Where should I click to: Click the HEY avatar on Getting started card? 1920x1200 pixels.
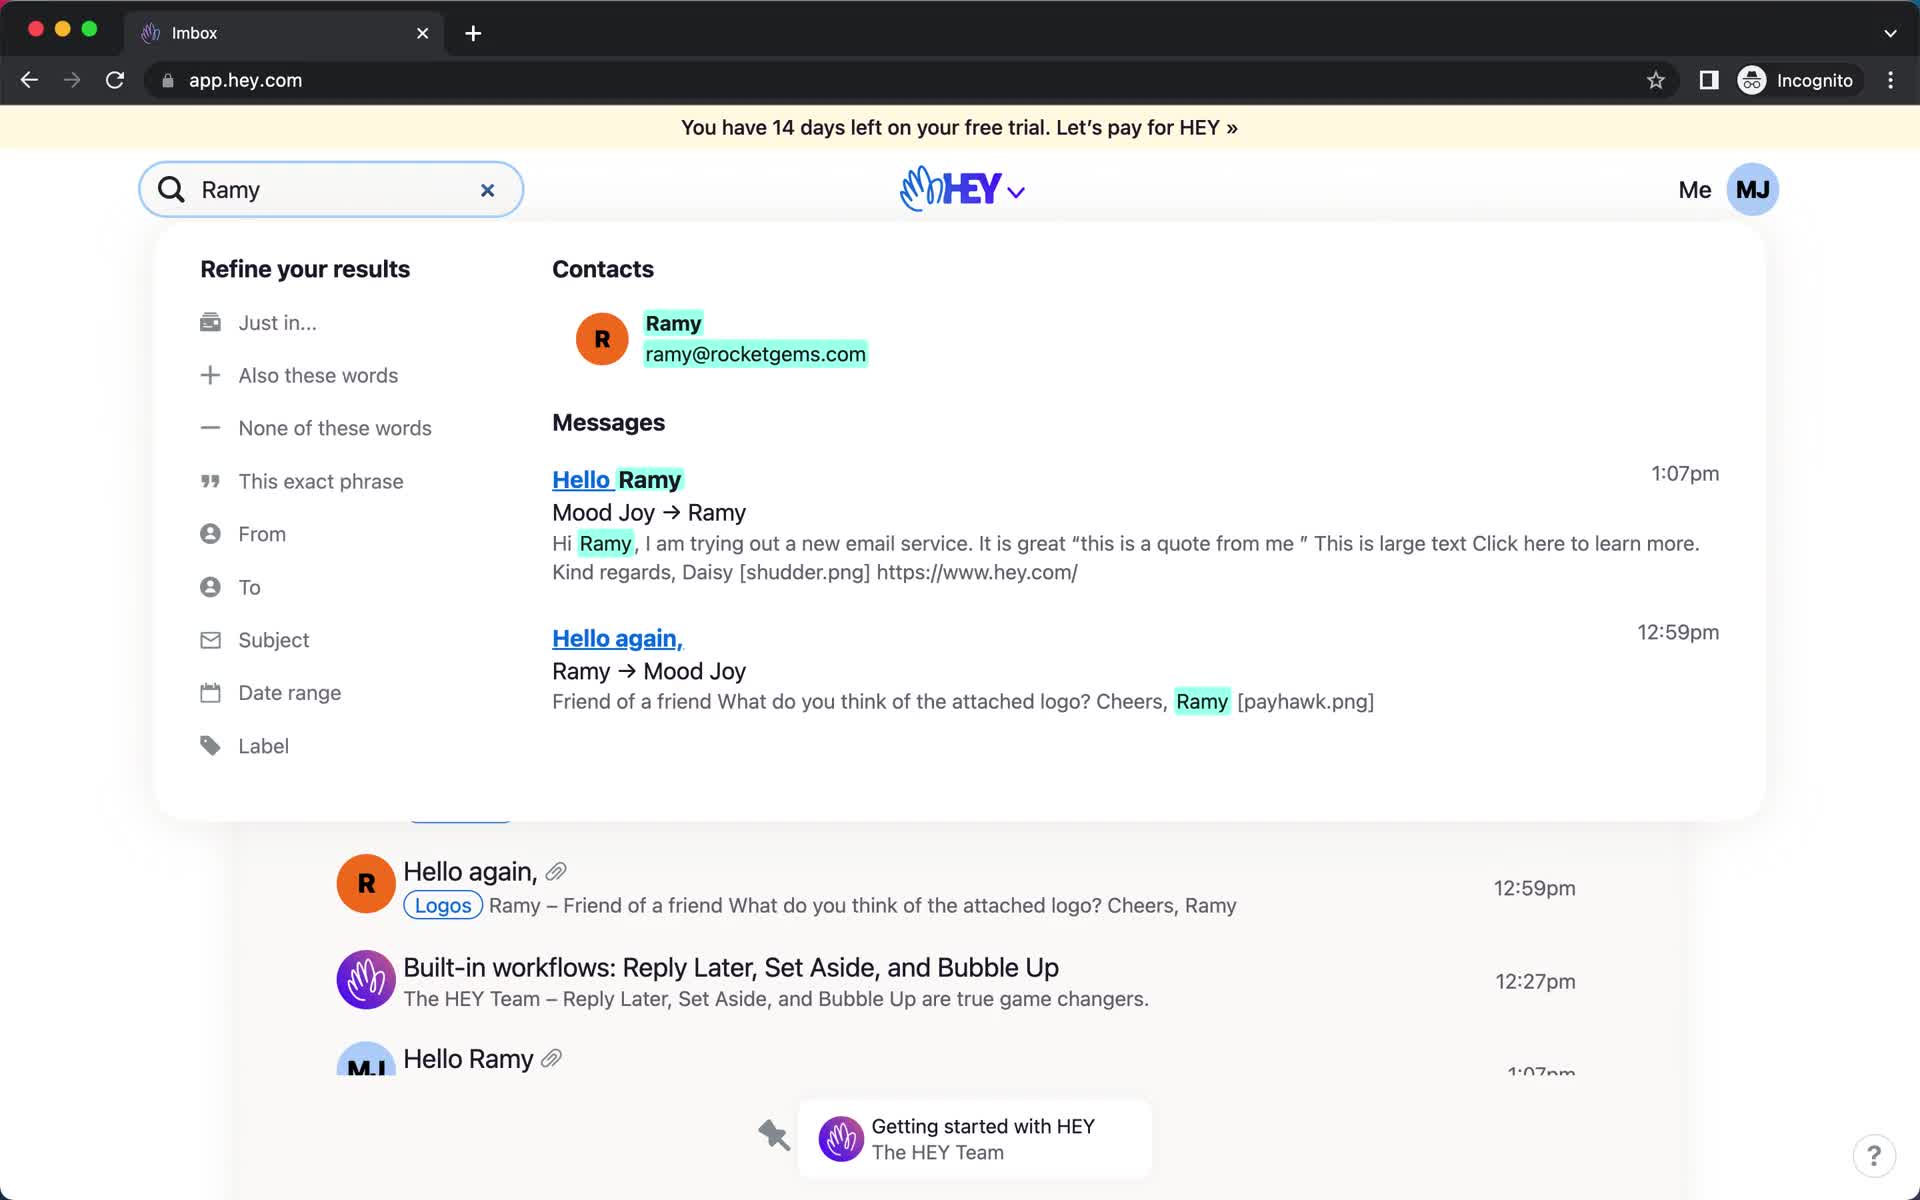841,1139
